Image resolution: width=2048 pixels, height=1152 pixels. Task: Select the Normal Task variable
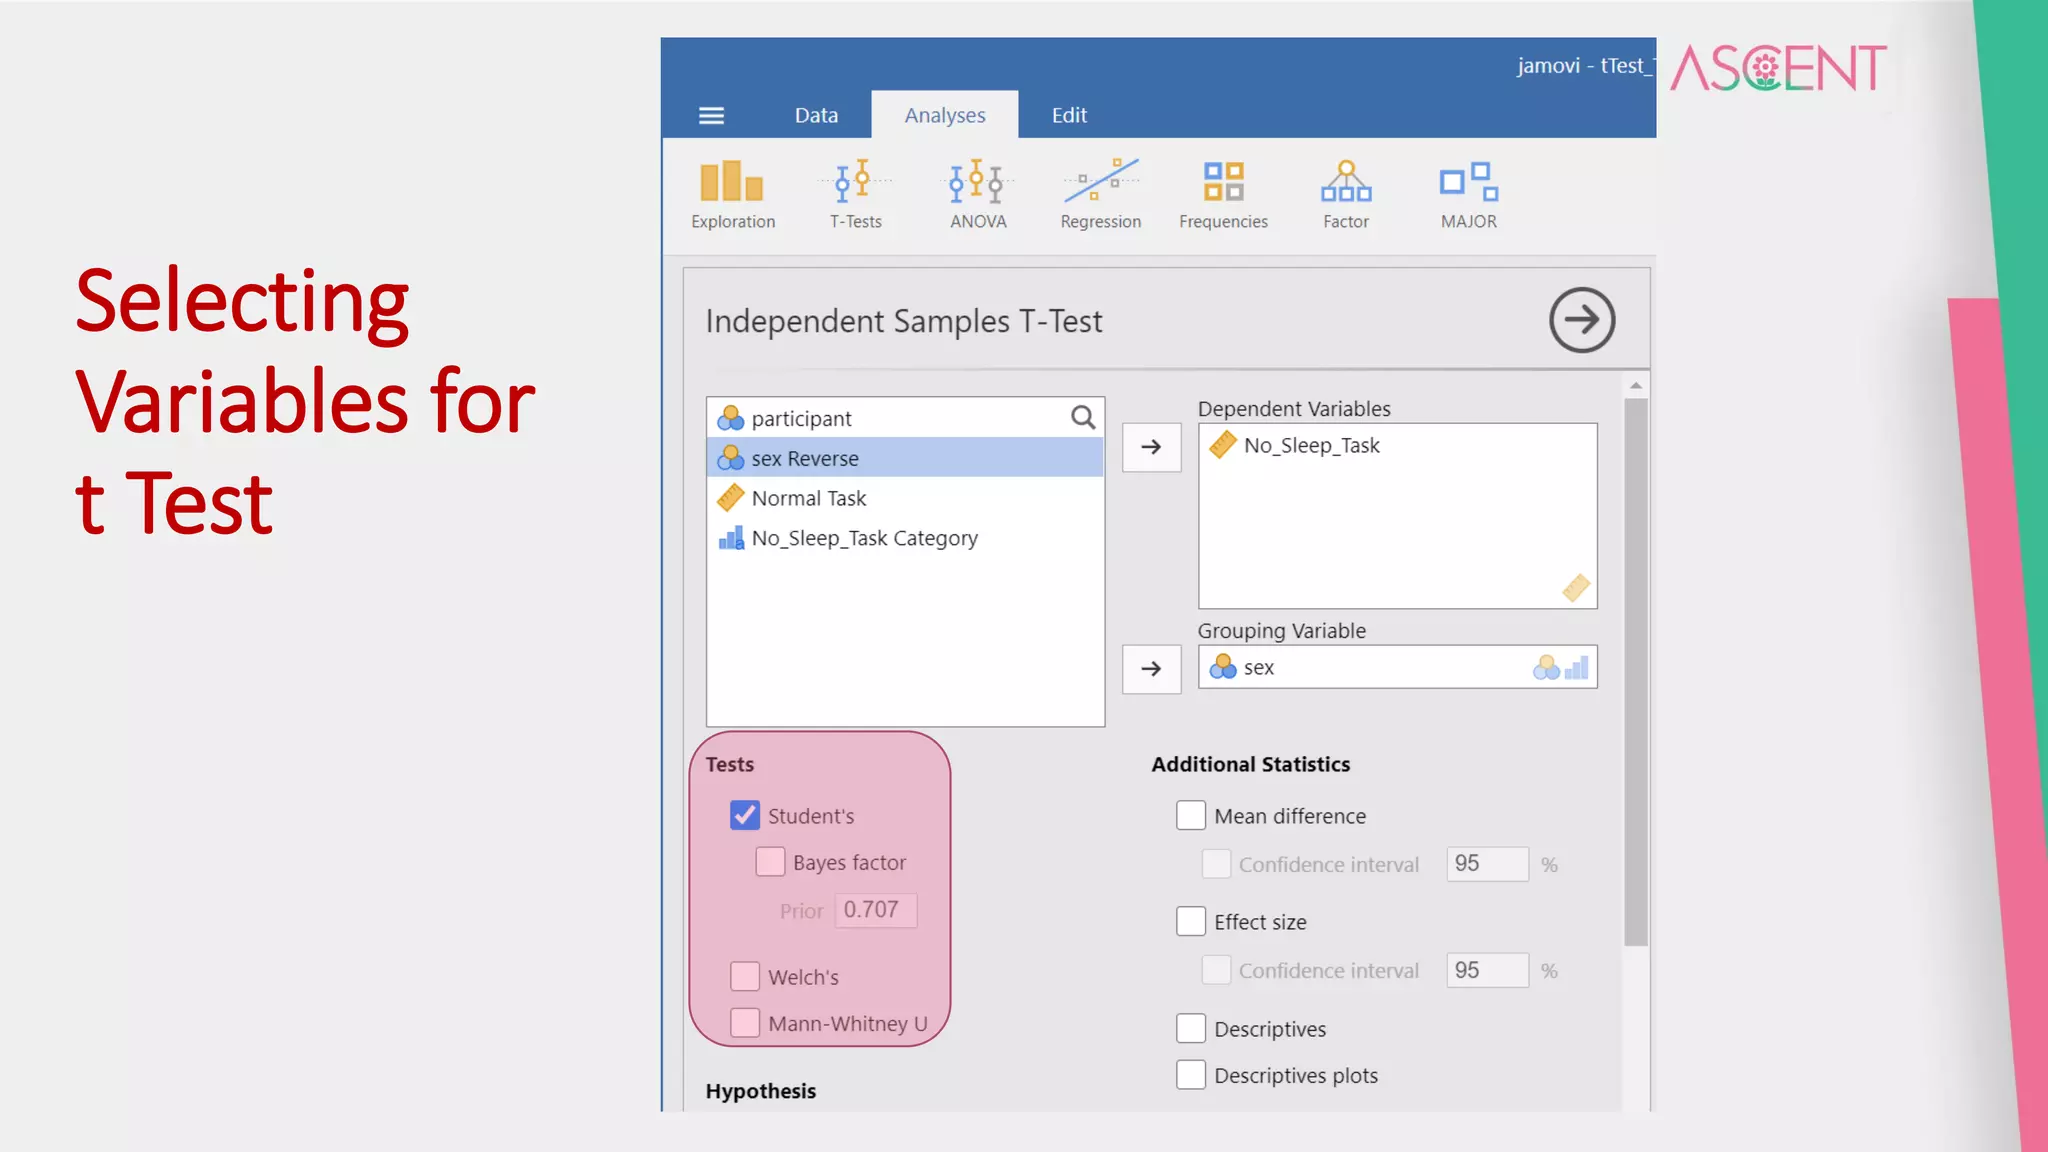coord(808,498)
